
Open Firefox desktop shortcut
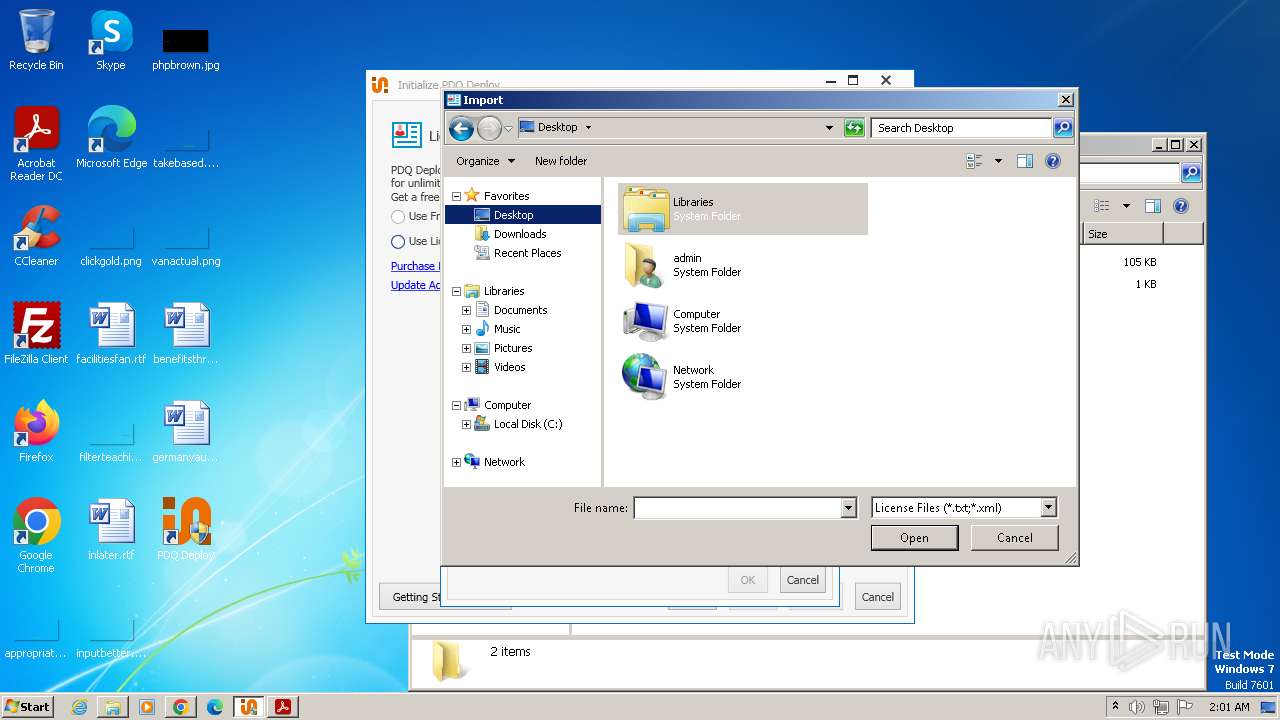tap(36, 432)
